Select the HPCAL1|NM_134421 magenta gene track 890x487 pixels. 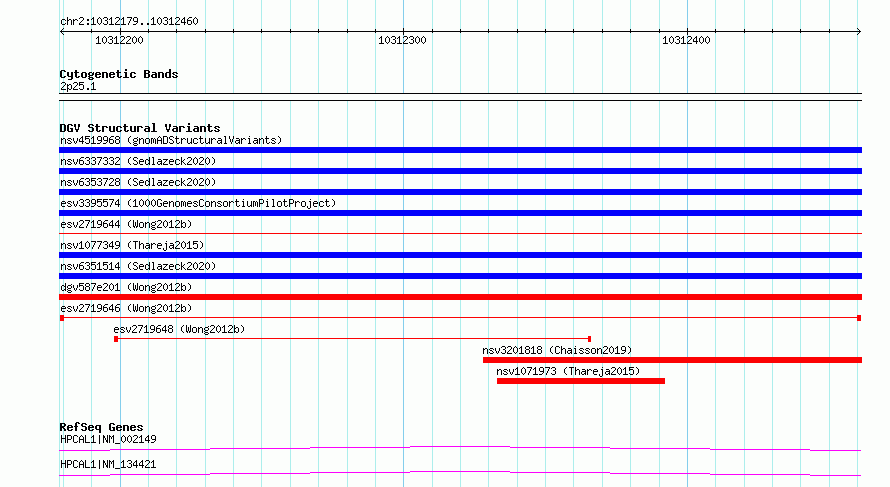[460, 473]
